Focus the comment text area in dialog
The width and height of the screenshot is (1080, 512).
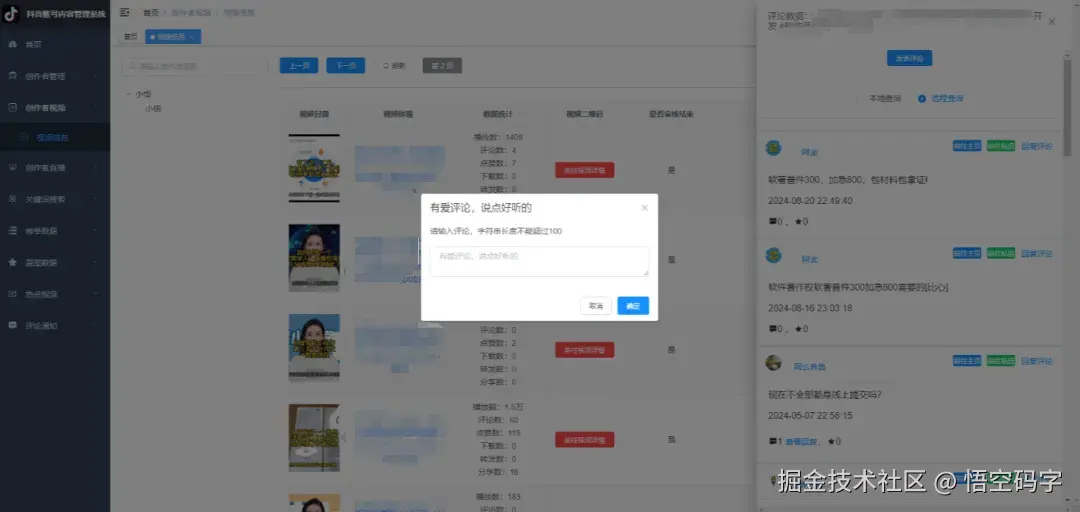click(x=539, y=261)
